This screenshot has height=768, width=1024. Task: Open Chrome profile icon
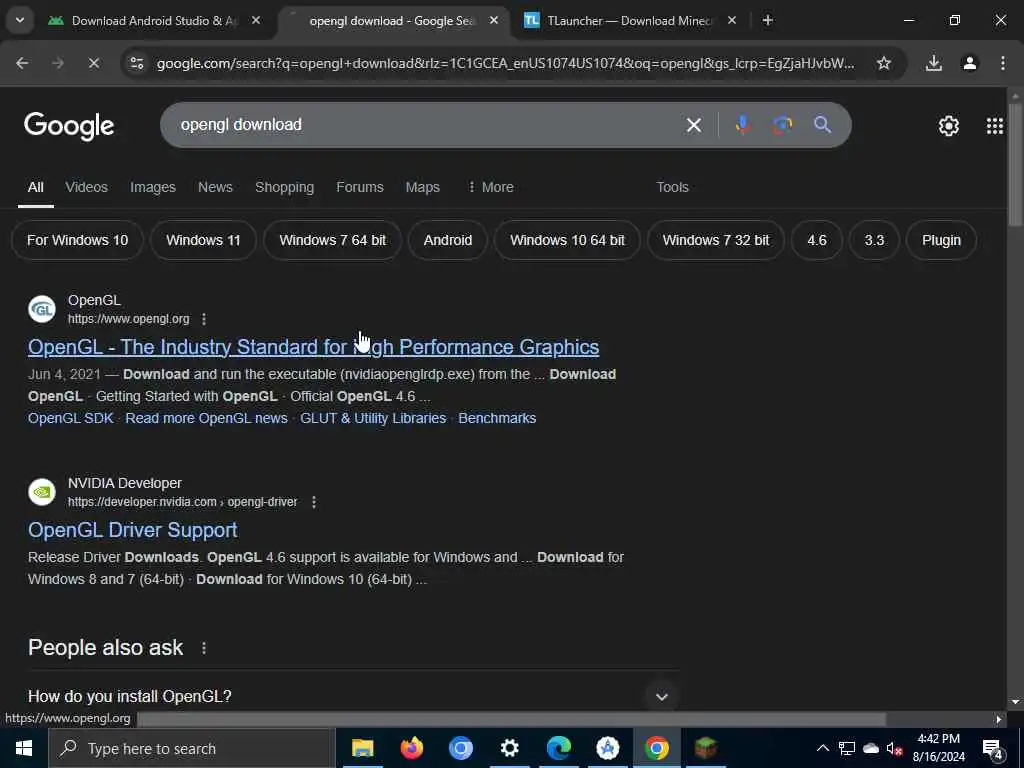tap(970, 63)
